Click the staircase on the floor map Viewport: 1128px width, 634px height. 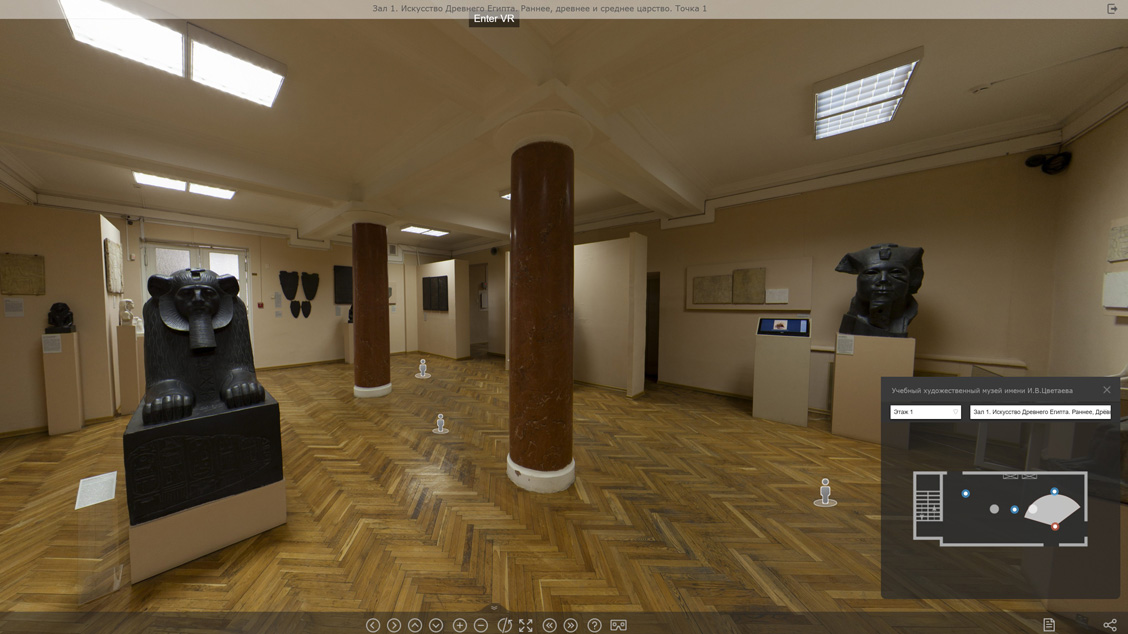(929, 504)
